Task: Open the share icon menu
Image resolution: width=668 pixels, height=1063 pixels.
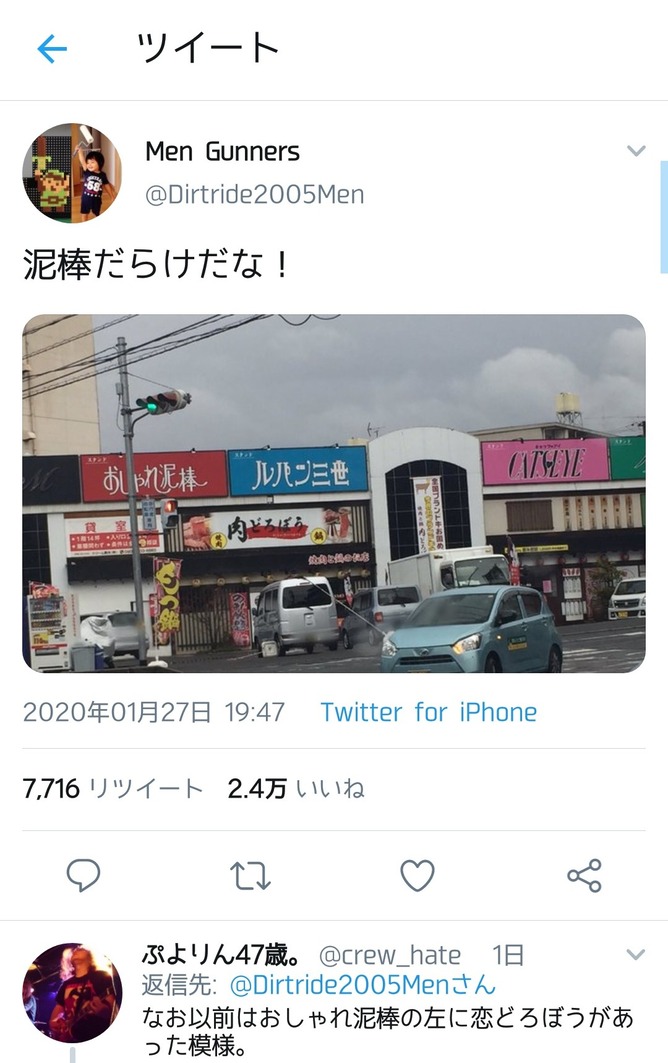Action: 585,875
